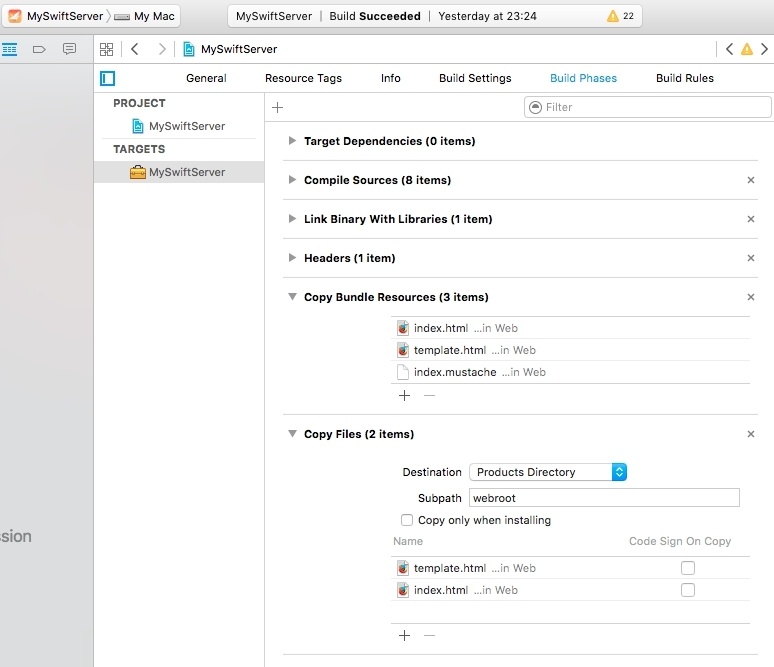774x667 pixels.
Task: Select index.mustache in Copy Bundle Resources
Action: click(570, 372)
